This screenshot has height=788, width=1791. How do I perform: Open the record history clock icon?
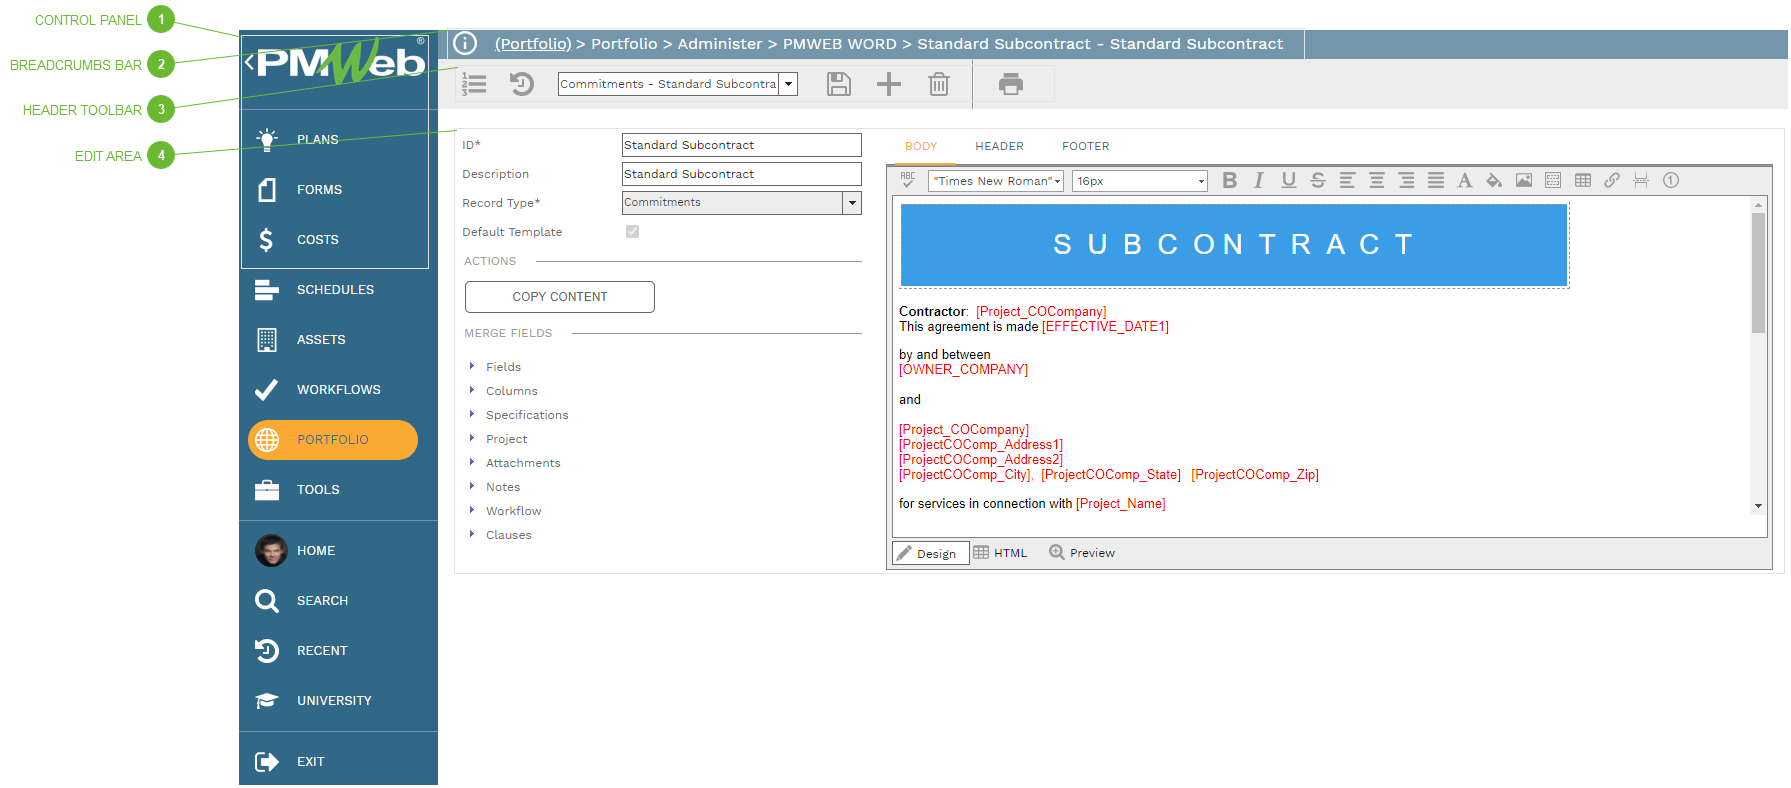click(522, 84)
